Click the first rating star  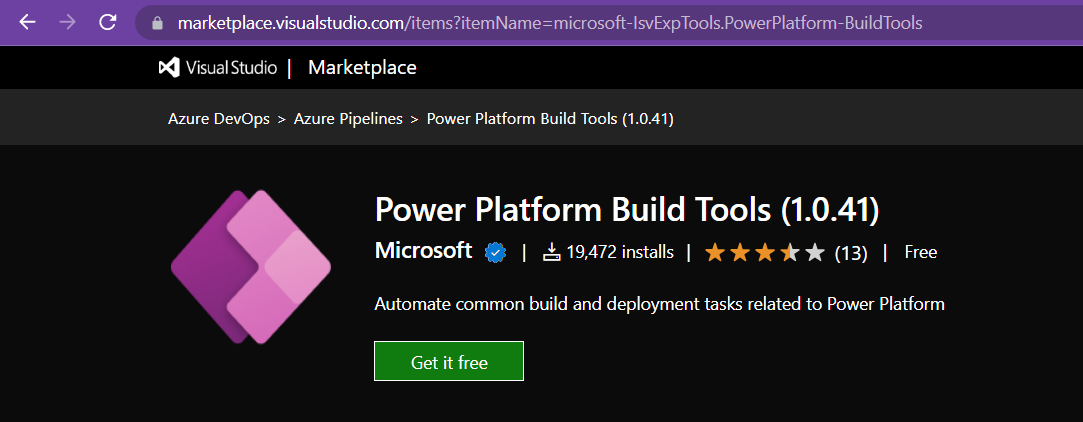click(x=714, y=252)
